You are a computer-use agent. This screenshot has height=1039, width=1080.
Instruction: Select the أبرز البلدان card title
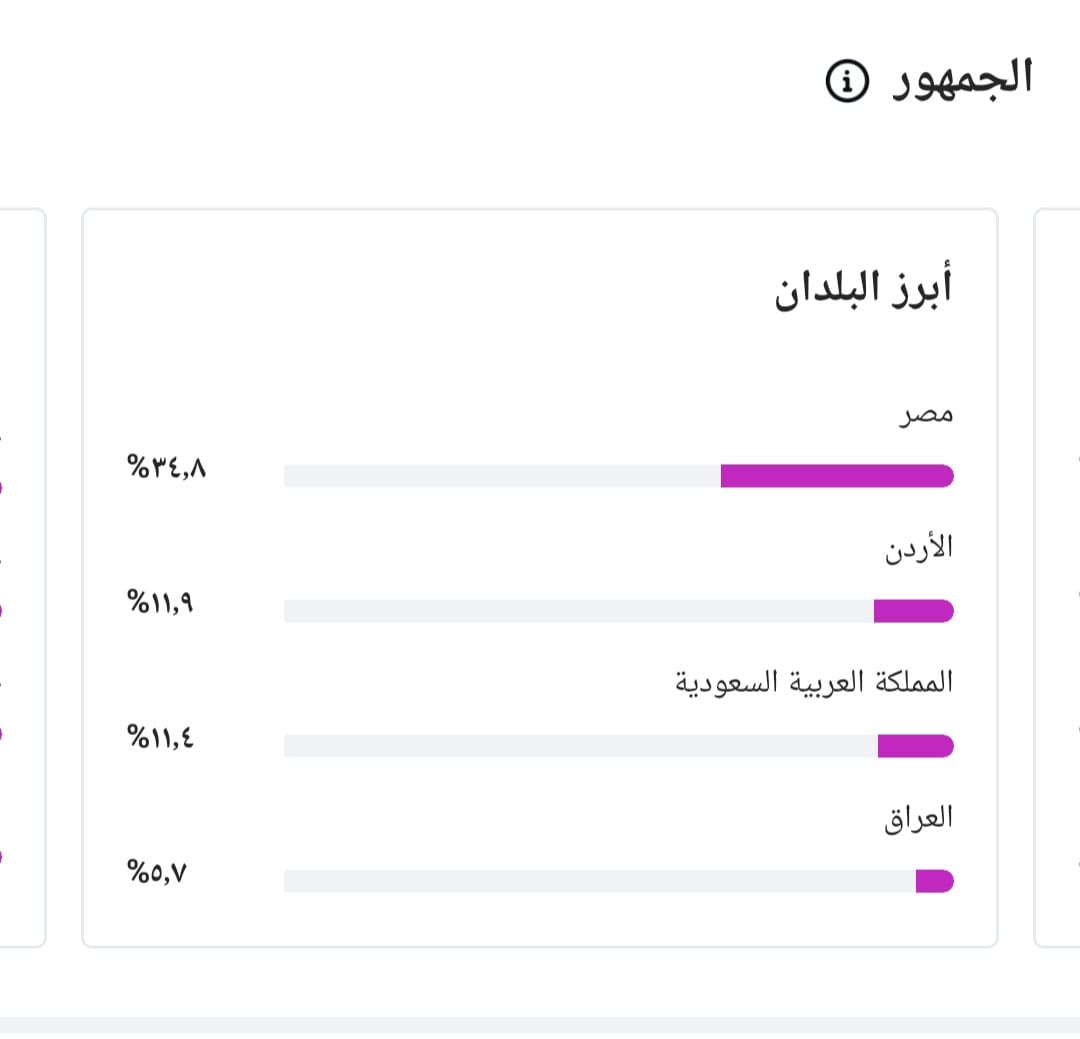[x=863, y=288]
